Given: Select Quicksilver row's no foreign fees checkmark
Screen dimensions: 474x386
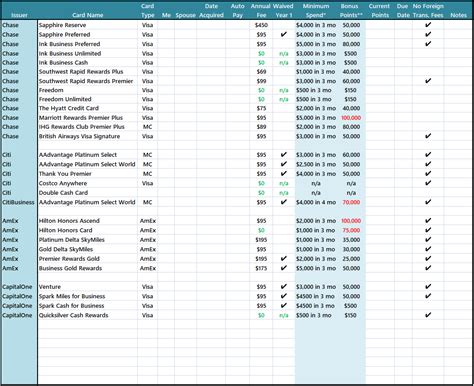Looking at the screenshot, I should [x=428, y=315].
